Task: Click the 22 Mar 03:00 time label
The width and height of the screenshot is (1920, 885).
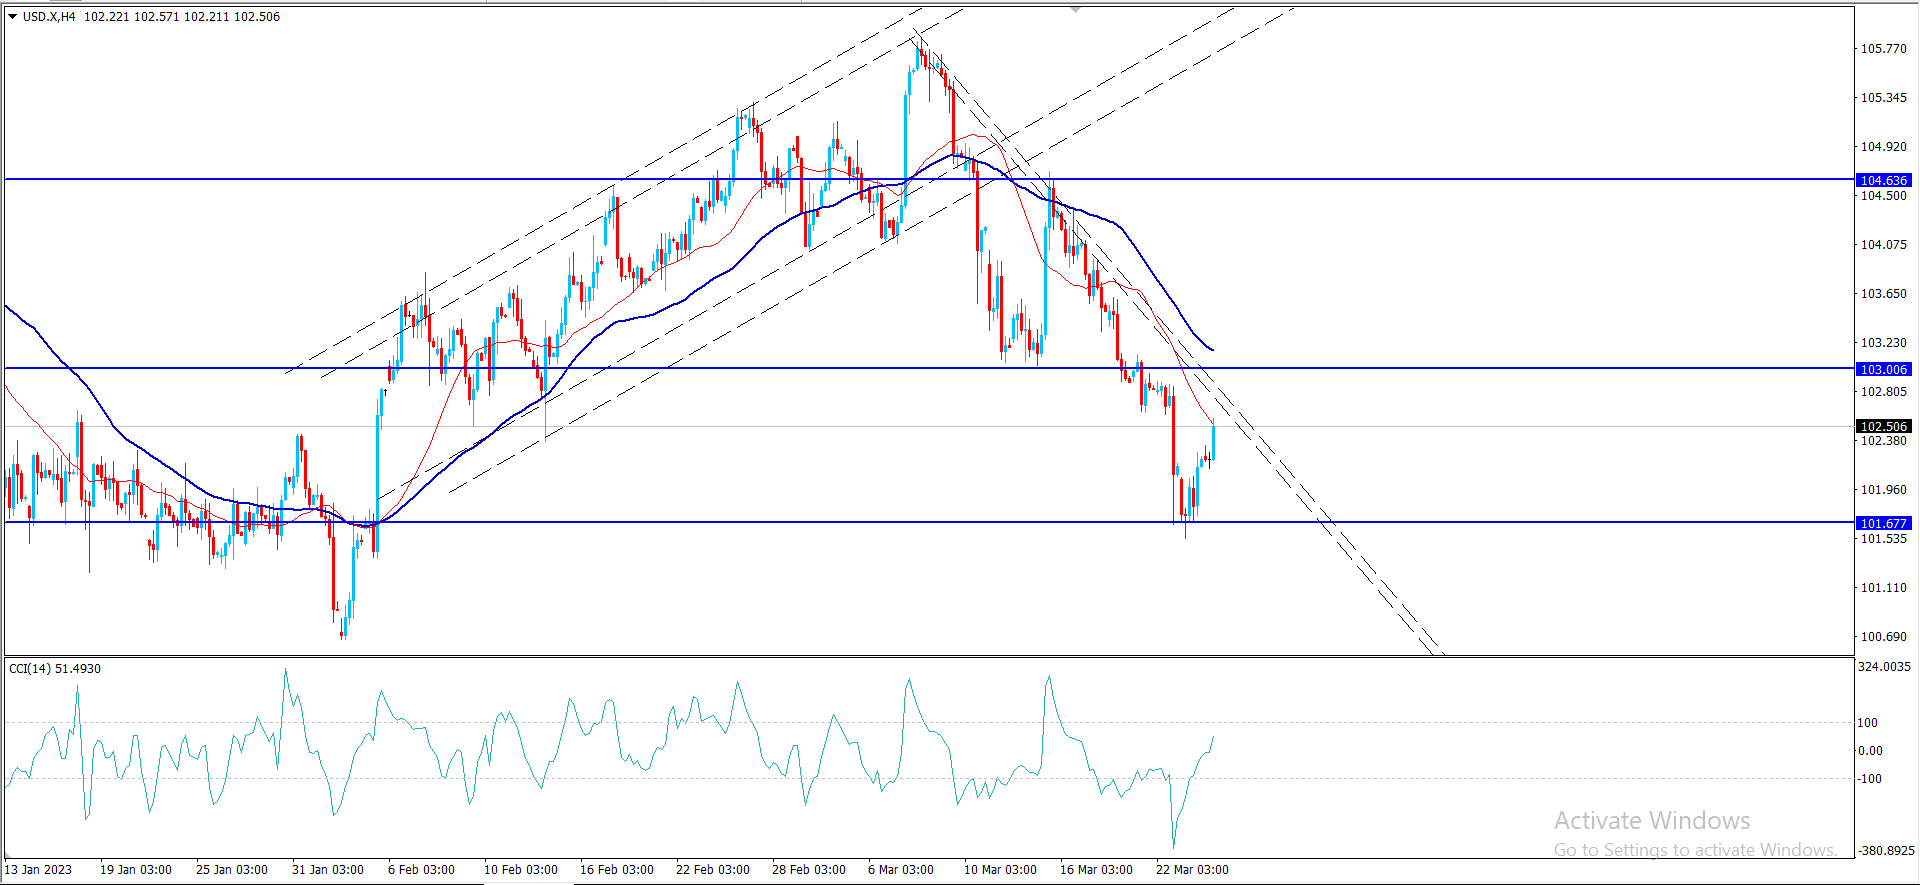Action: [1192, 869]
